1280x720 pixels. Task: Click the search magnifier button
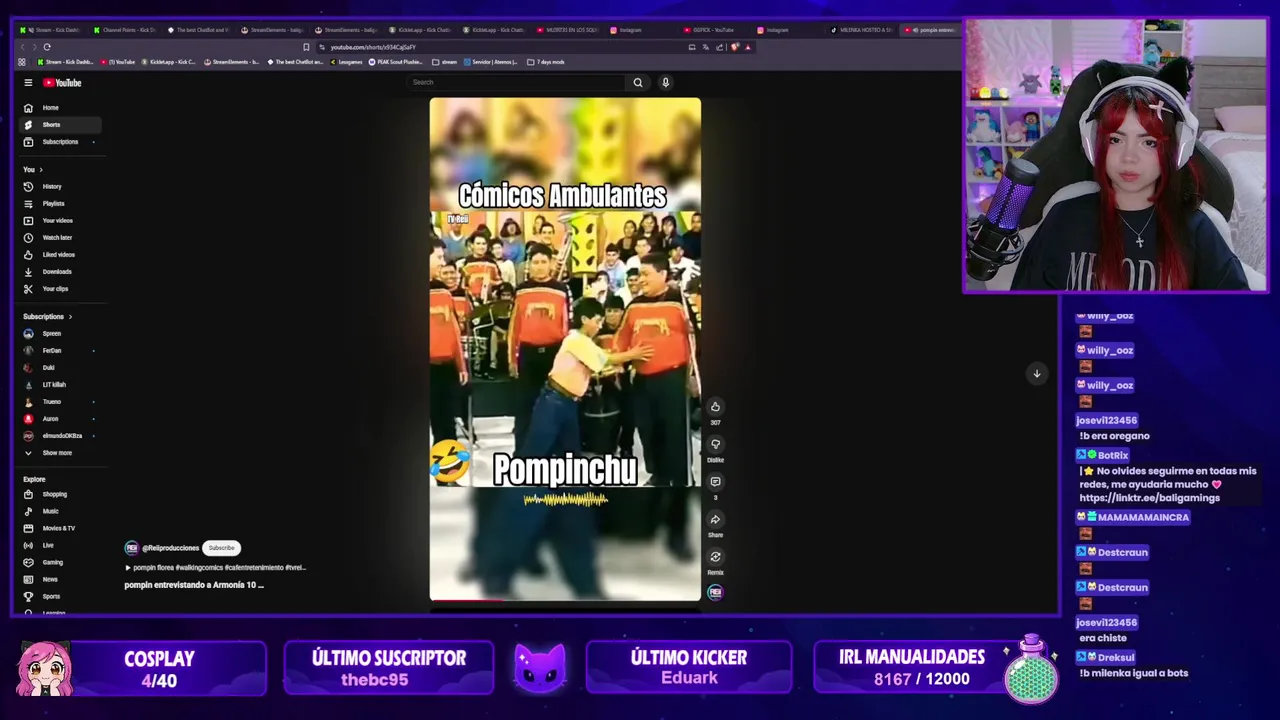point(638,83)
